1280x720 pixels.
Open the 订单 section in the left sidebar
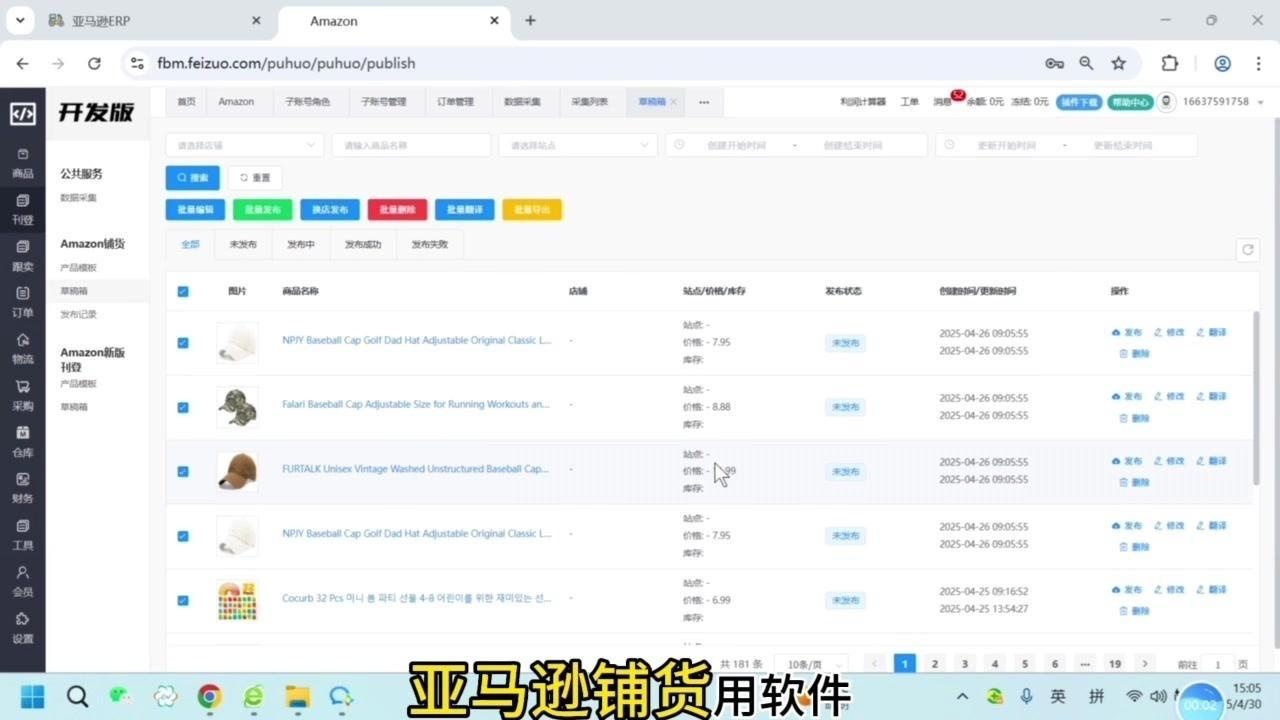22,303
